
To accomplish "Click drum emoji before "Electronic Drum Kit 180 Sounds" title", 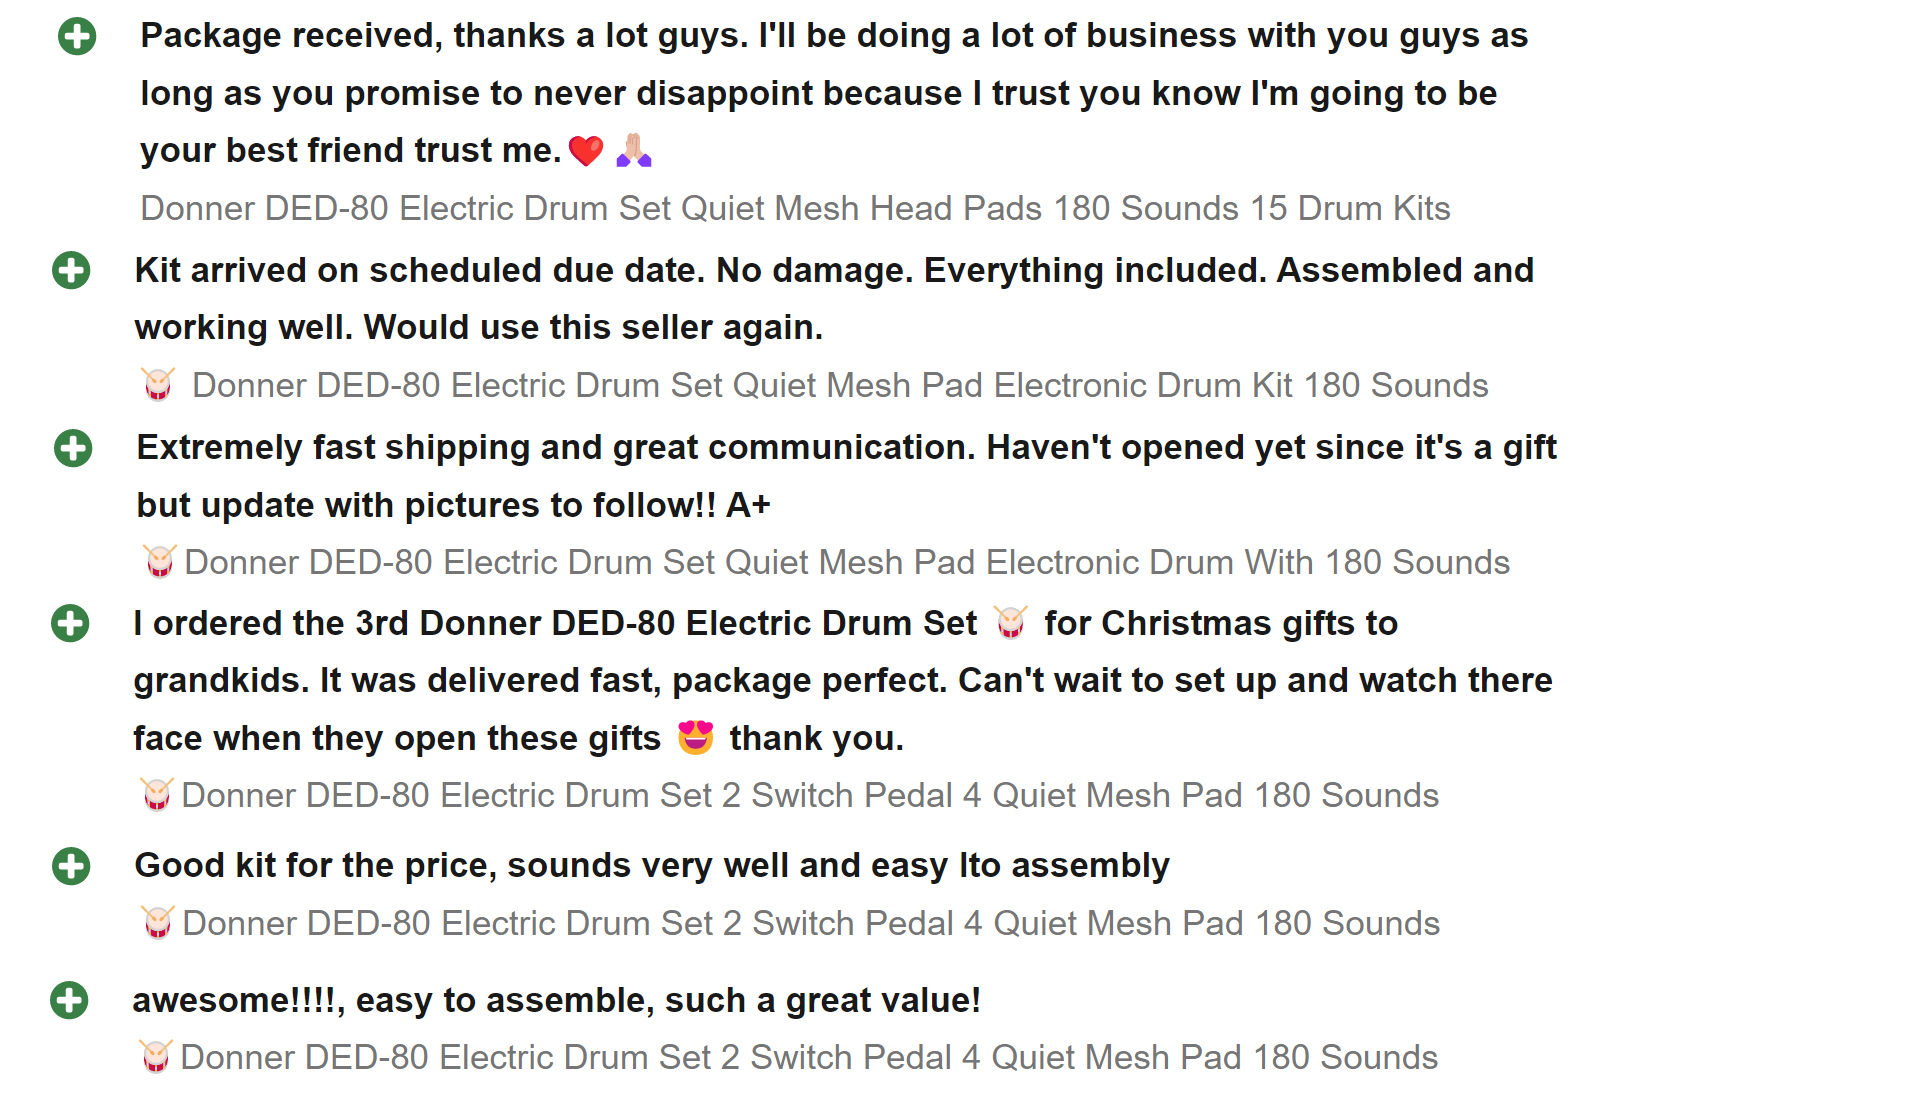I will click(158, 385).
